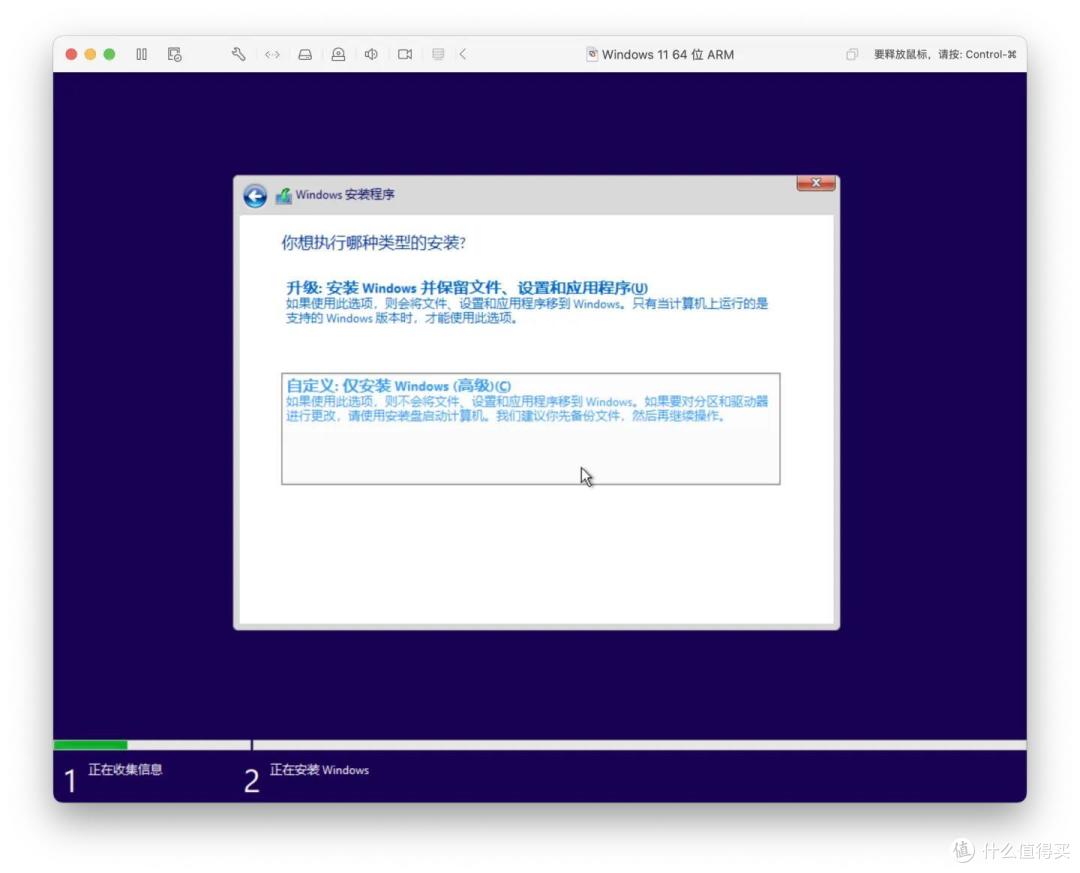Click the camera device toolbar icon
This screenshot has width=1080, height=873.
point(338,54)
